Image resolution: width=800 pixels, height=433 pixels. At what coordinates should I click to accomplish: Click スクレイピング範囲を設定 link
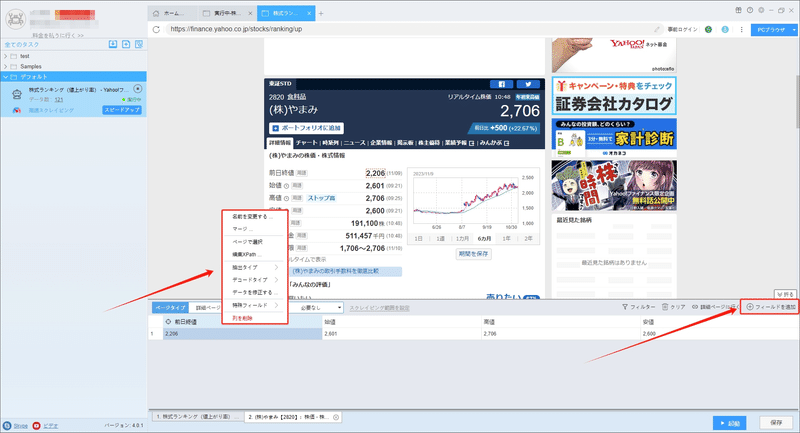(379, 308)
